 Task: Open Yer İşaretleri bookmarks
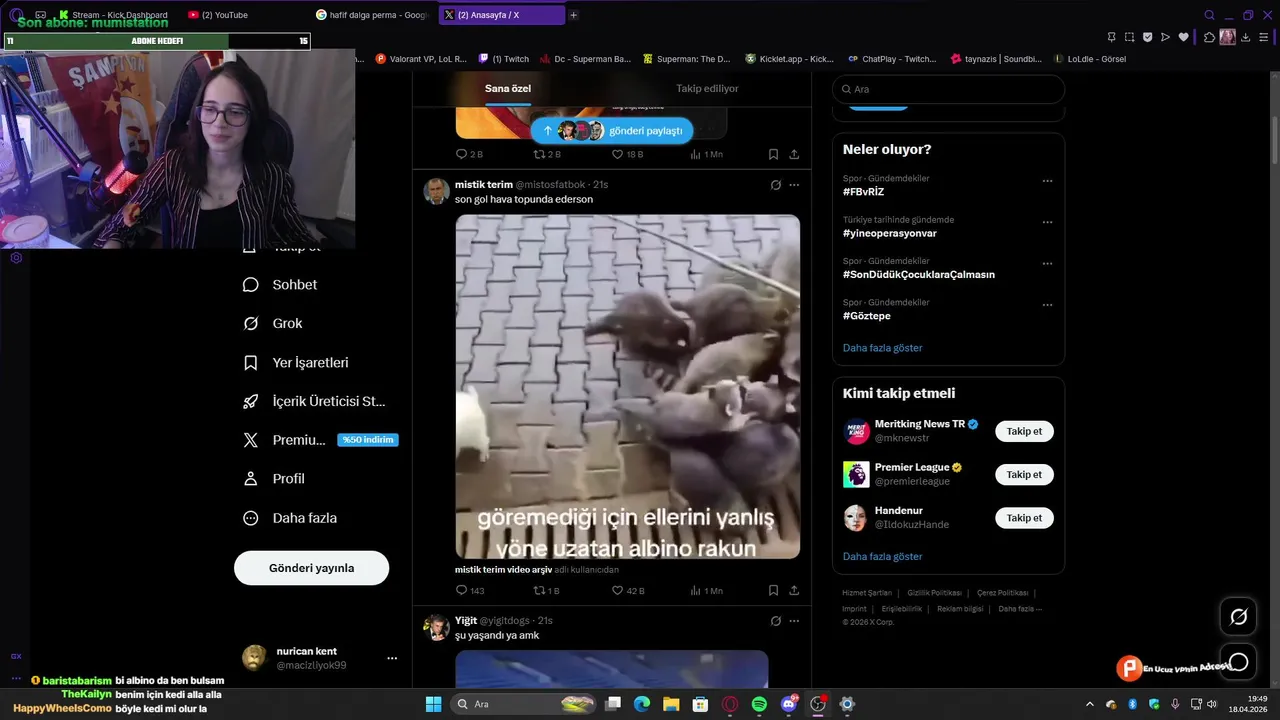[x=295, y=363]
